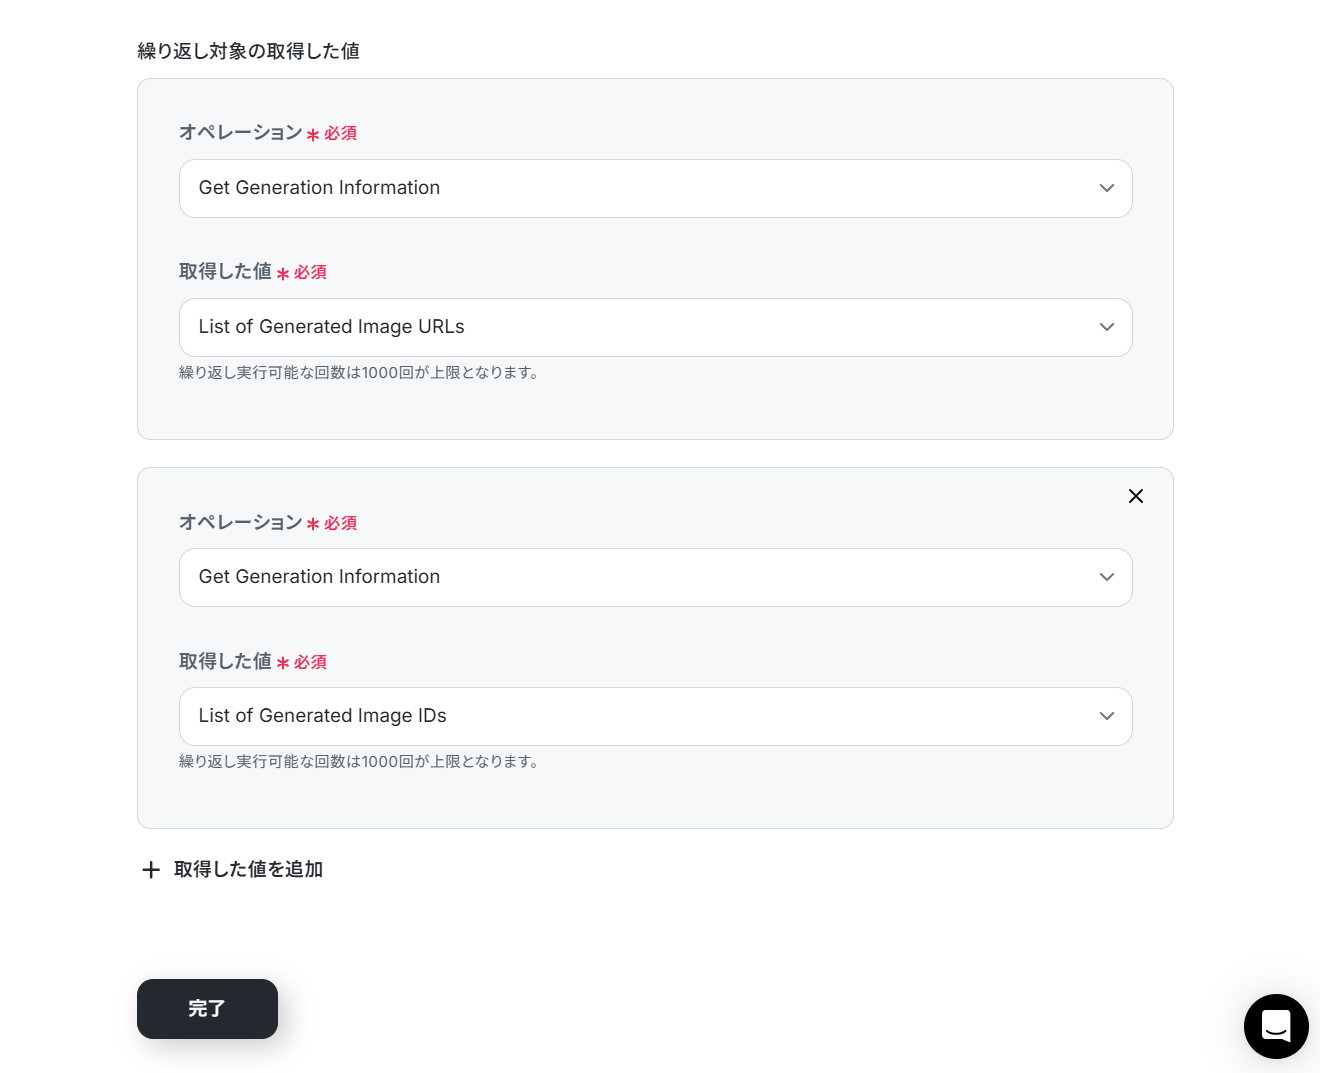Click 取得した値 label above Image IDs dropdown
The image size is (1320, 1073).
(x=225, y=662)
